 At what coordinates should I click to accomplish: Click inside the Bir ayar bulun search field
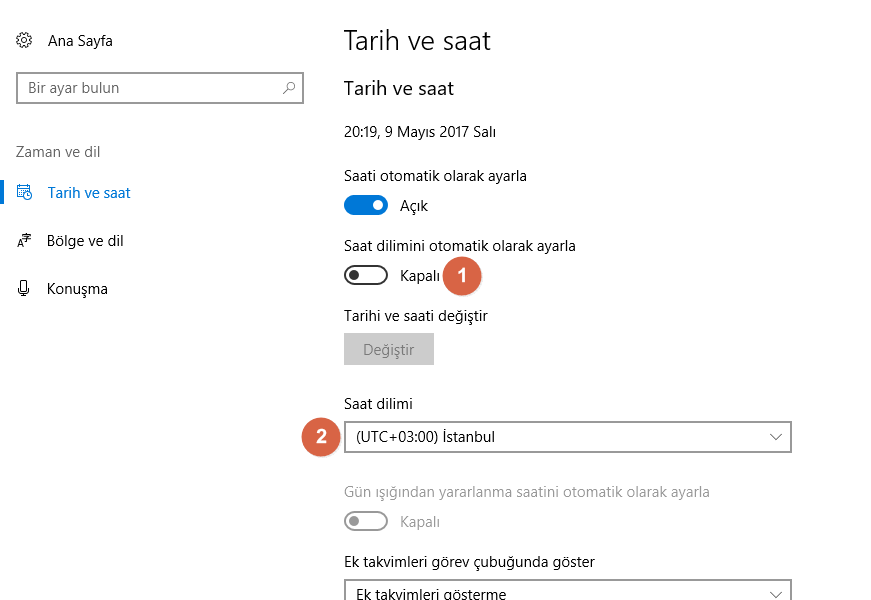(x=140, y=88)
